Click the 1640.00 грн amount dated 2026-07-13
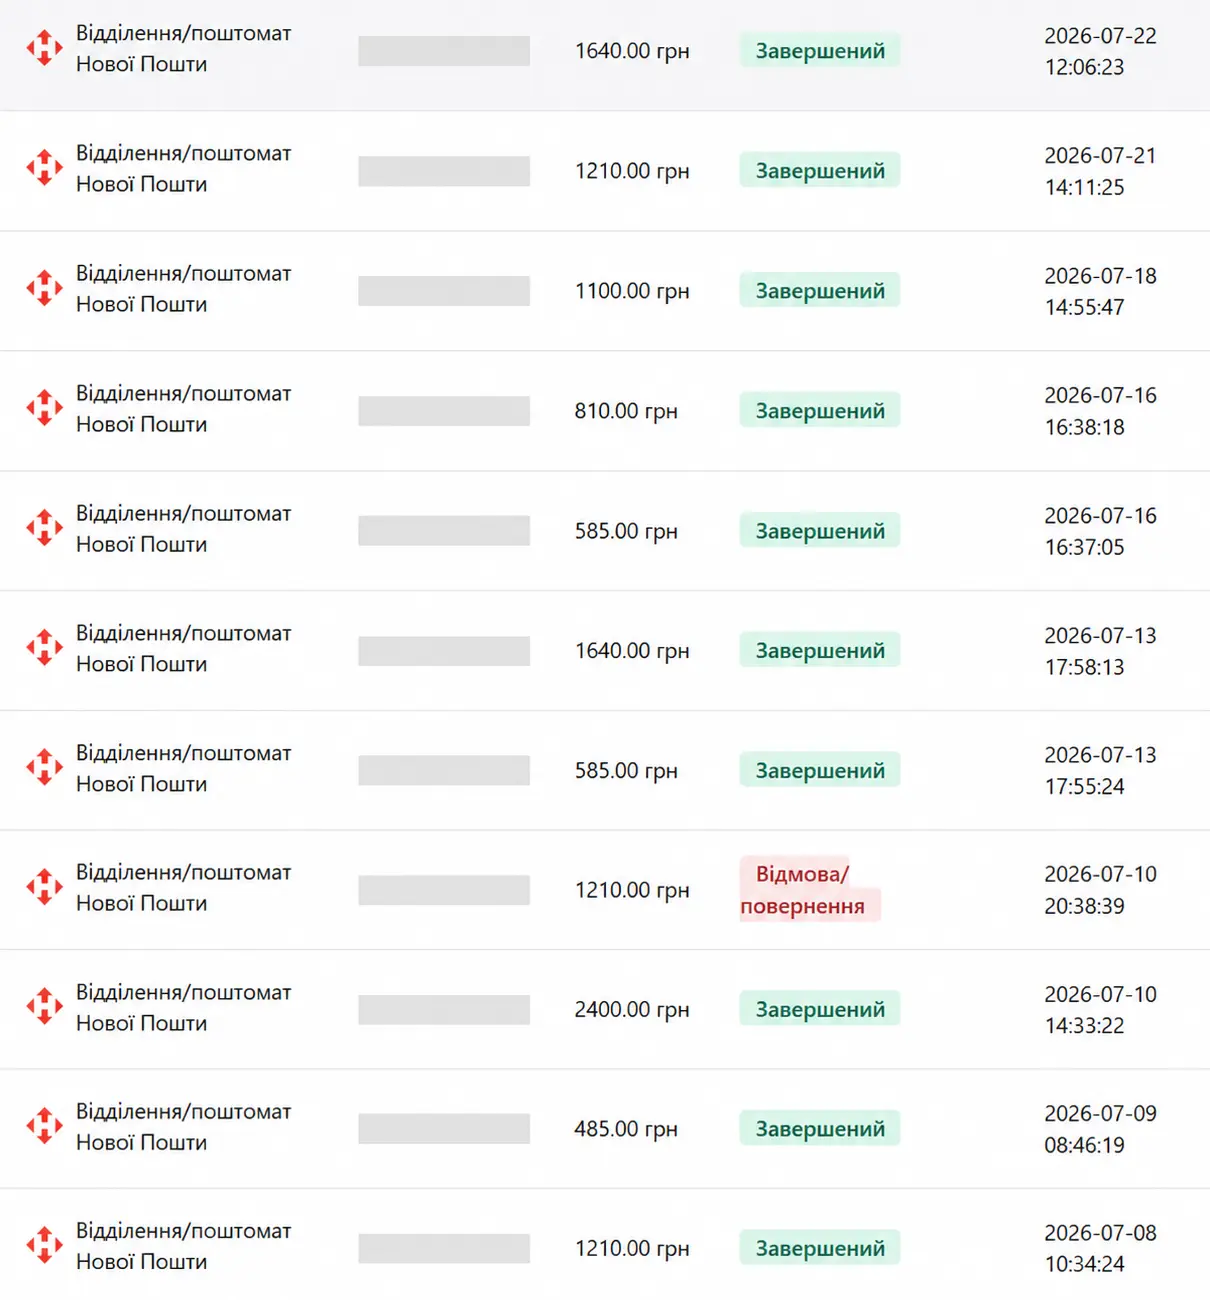This screenshot has width=1210, height=1300. pos(632,650)
